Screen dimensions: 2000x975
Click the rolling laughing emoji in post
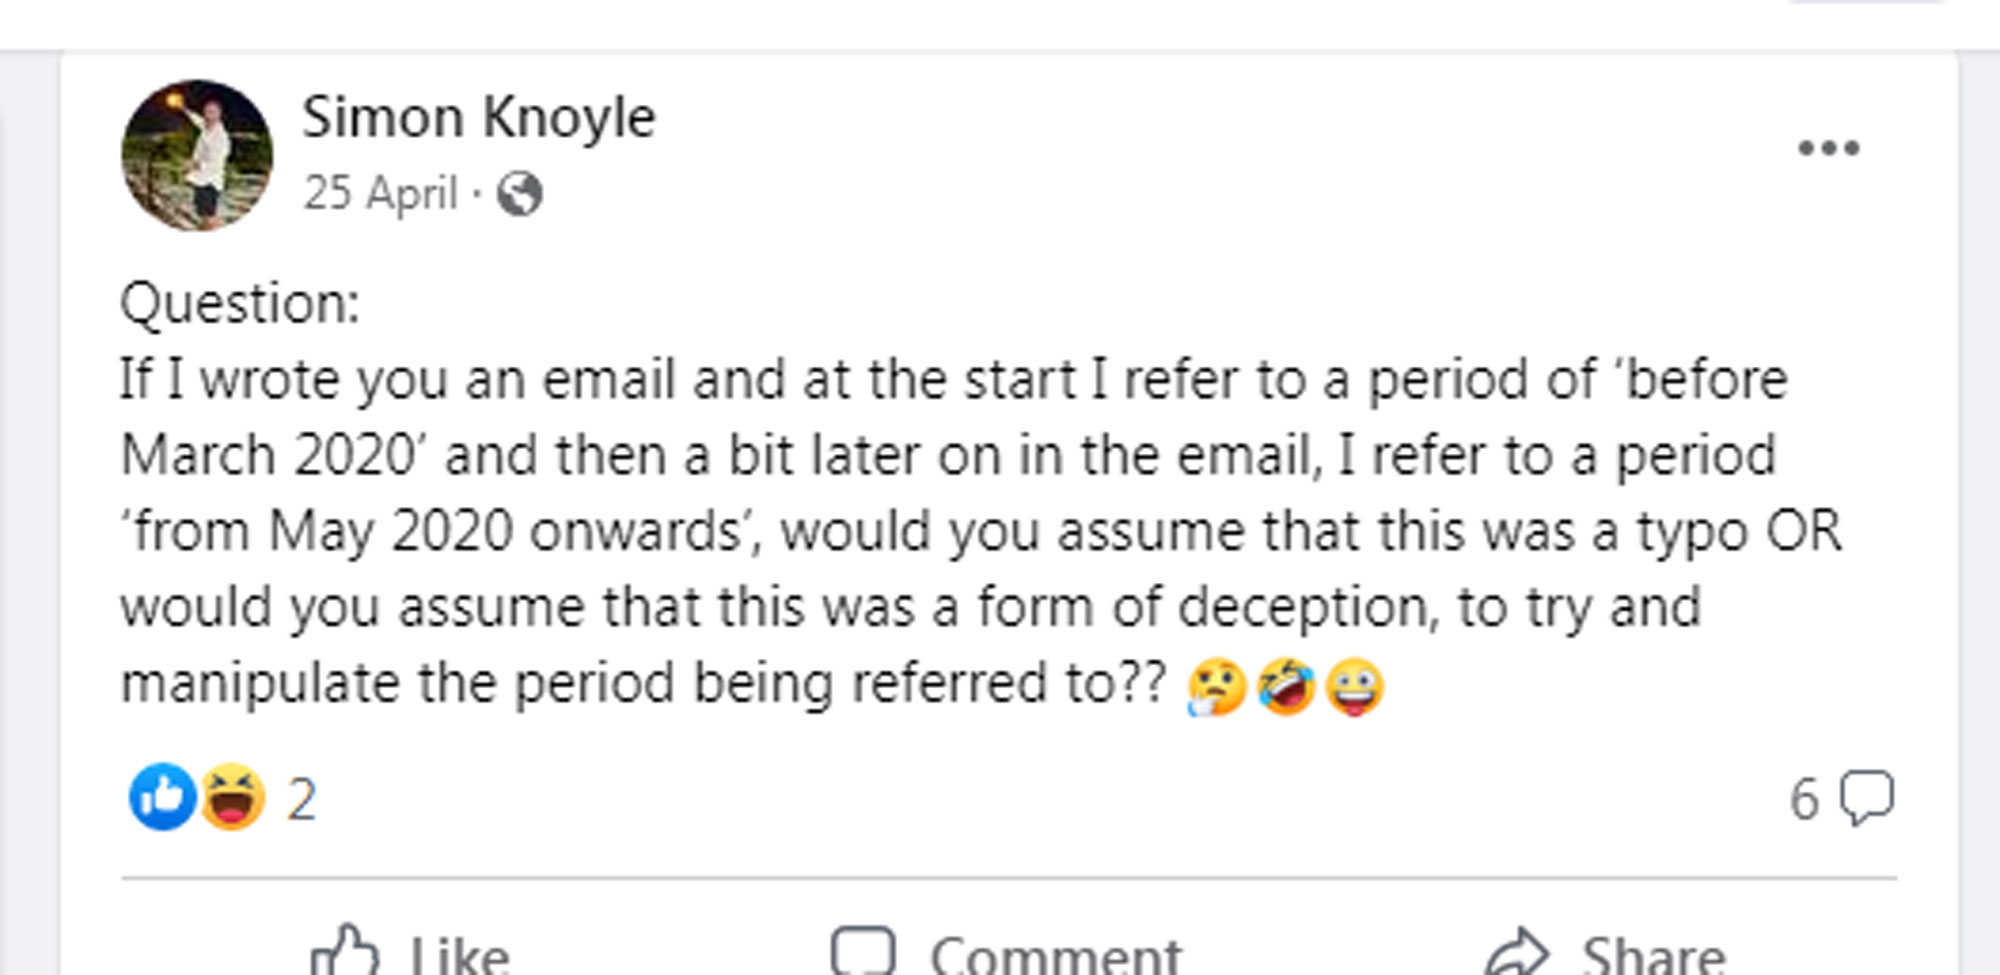[x=1286, y=687]
